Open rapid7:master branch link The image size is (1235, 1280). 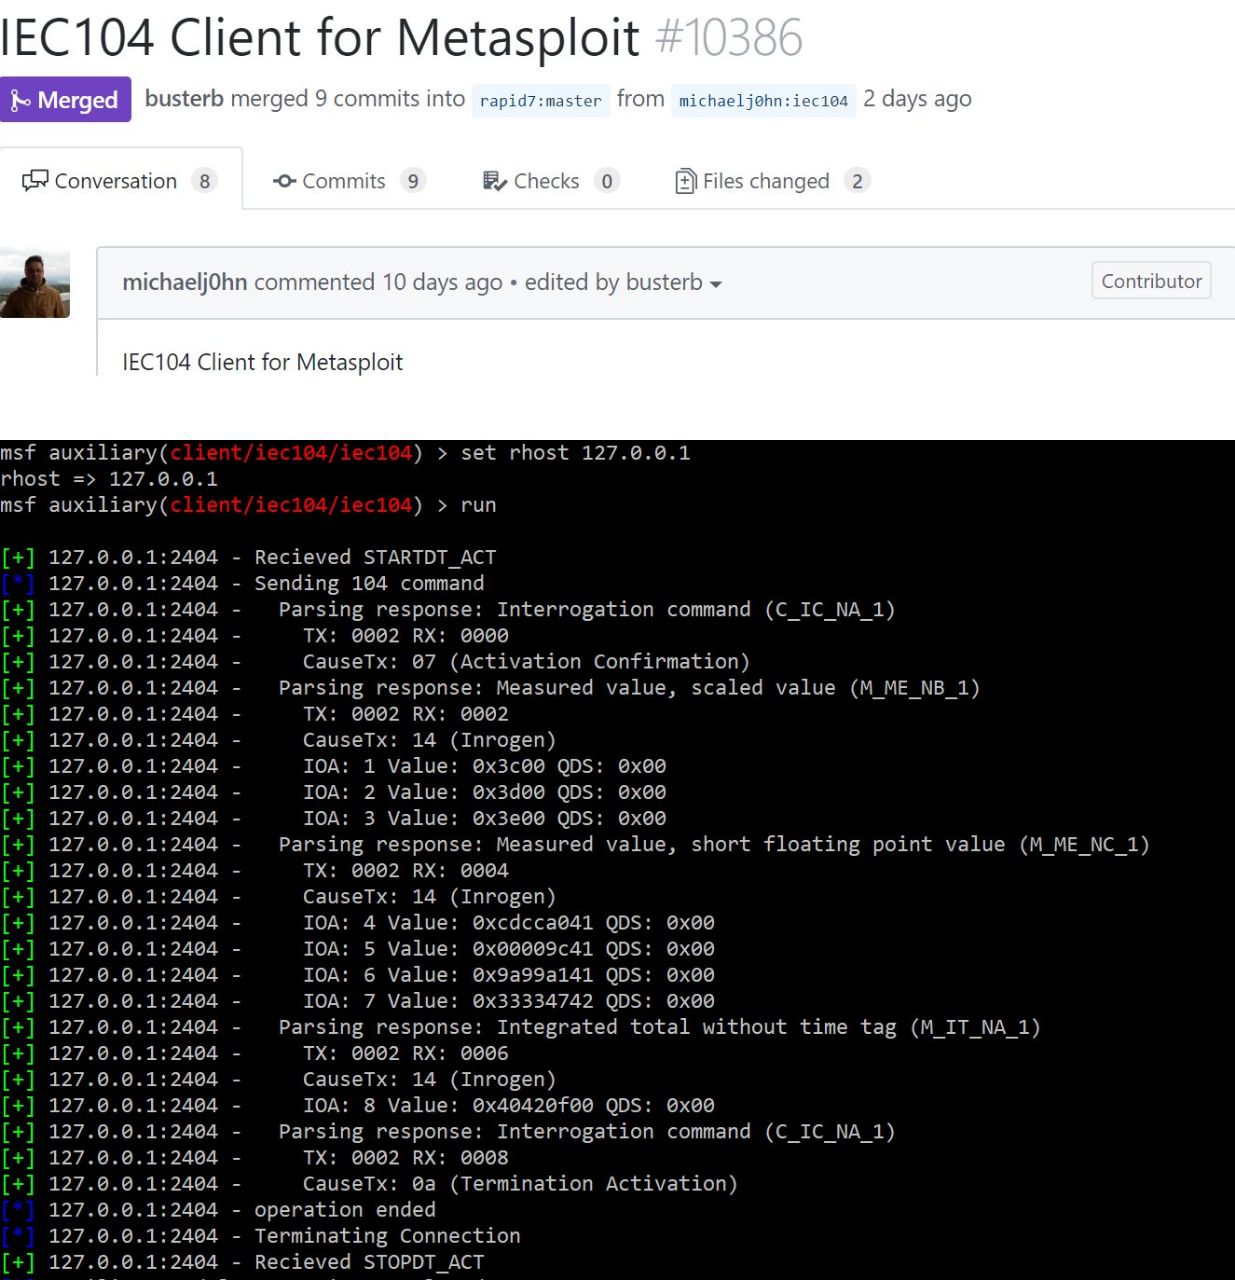point(540,100)
